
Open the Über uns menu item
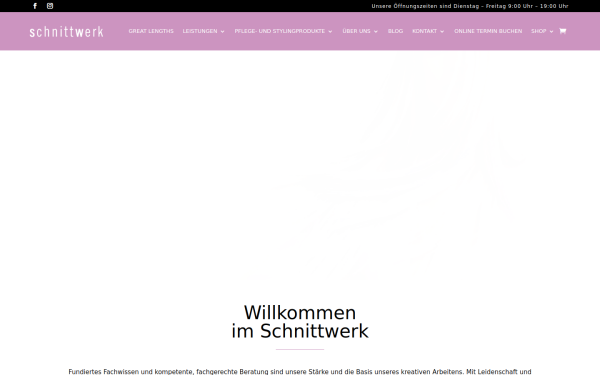click(356, 31)
